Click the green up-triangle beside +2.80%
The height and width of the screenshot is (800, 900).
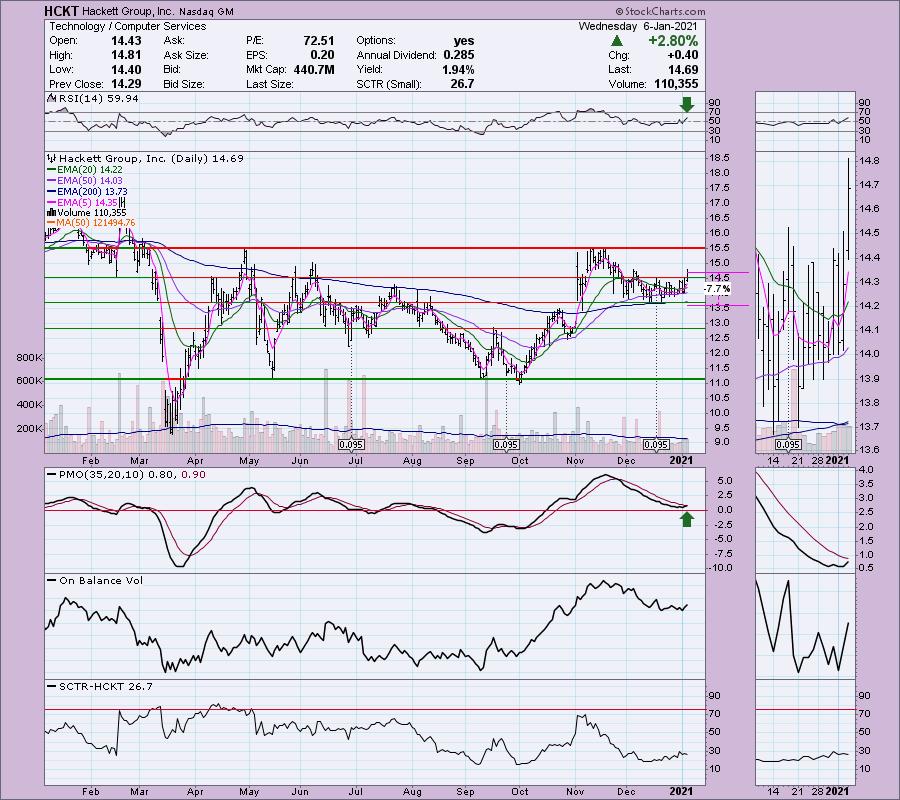point(617,41)
